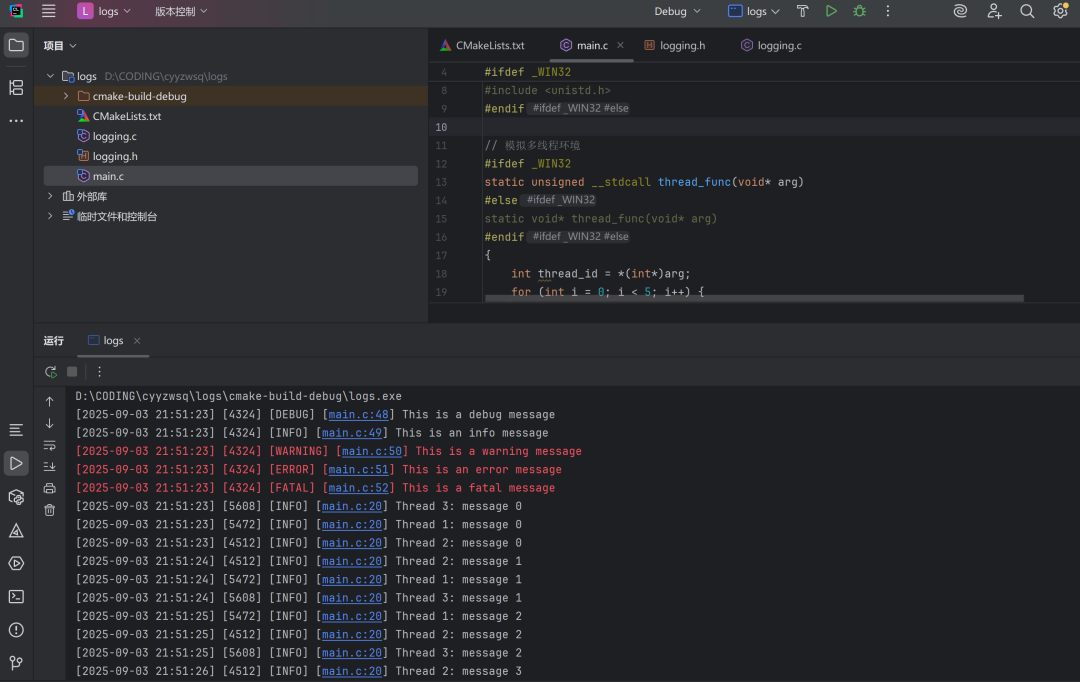Open the Git tool window icon

(16, 663)
